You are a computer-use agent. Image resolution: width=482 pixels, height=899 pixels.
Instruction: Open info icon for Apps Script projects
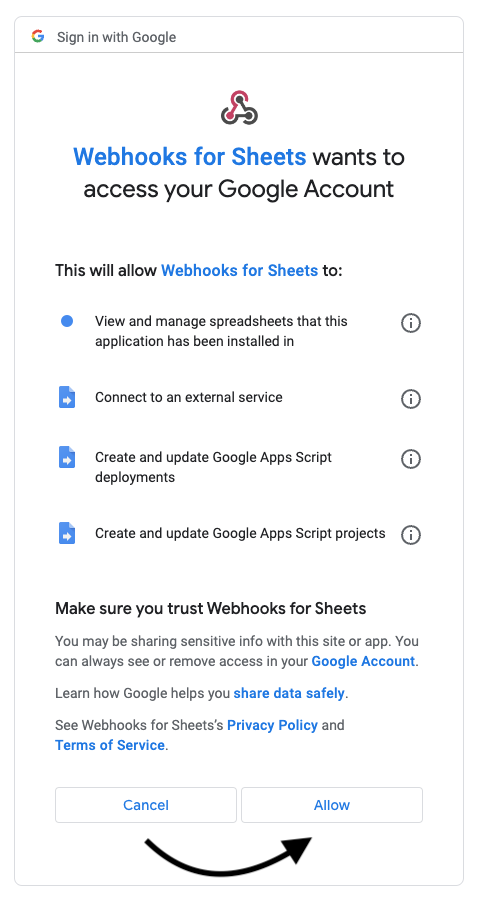410,534
